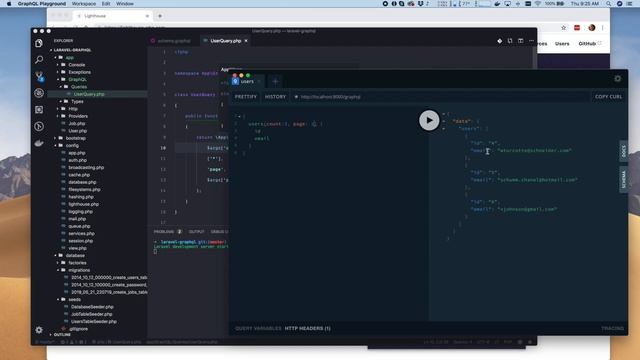Click the split editor icon
The height and width of the screenshot is (360, 640).
pos(520,41)
